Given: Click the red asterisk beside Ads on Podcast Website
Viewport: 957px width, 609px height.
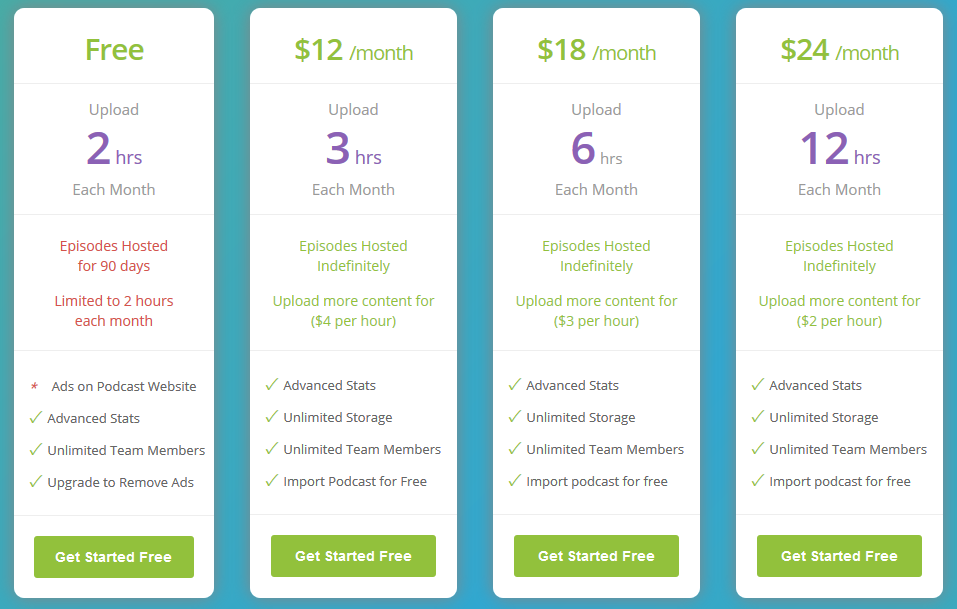Looking at the screenshot, I should click(34, 387).
